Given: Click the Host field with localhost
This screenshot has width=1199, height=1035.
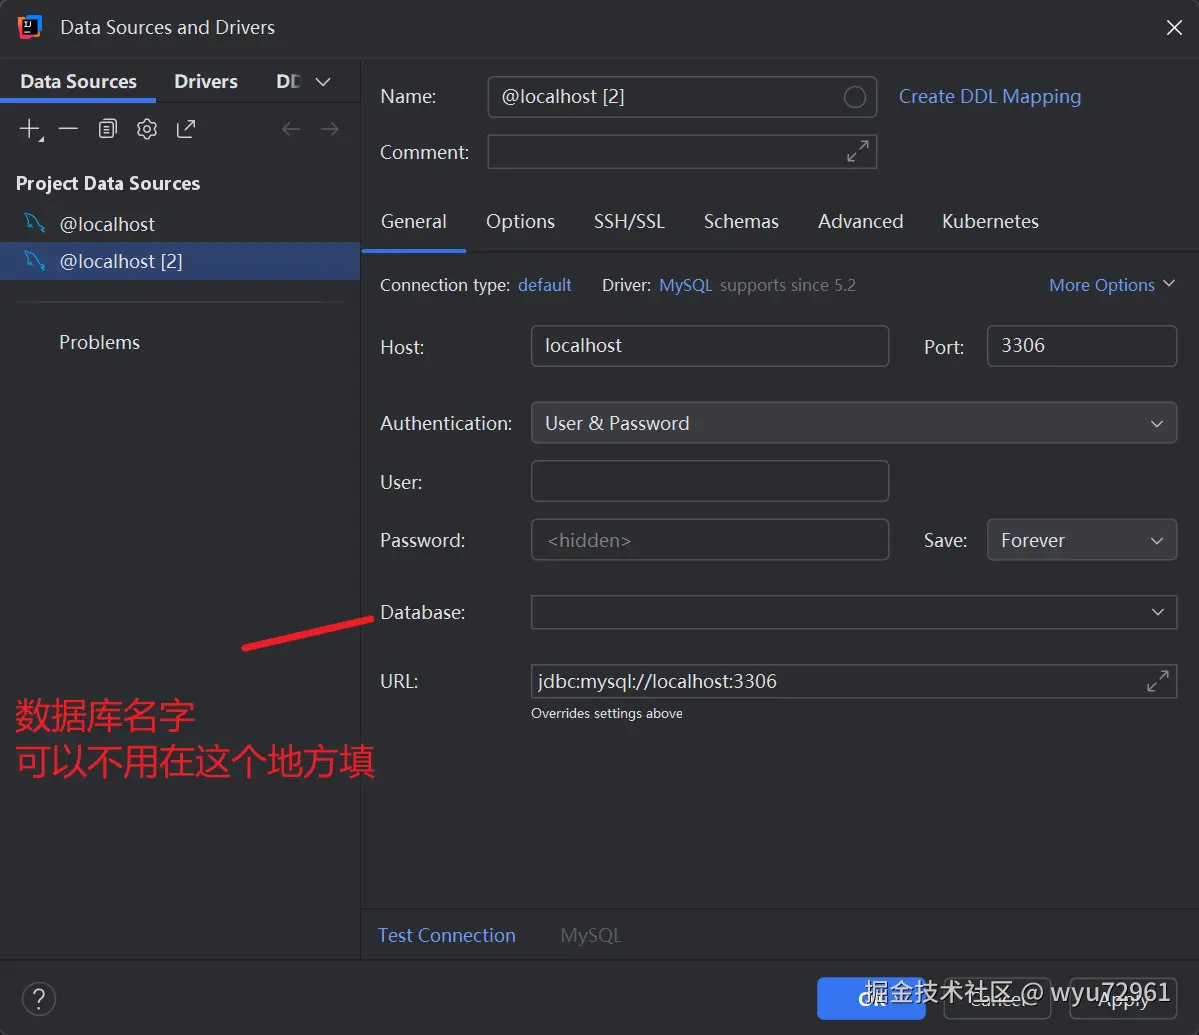Looking at the screenshot, I should [x=710, y=346].
